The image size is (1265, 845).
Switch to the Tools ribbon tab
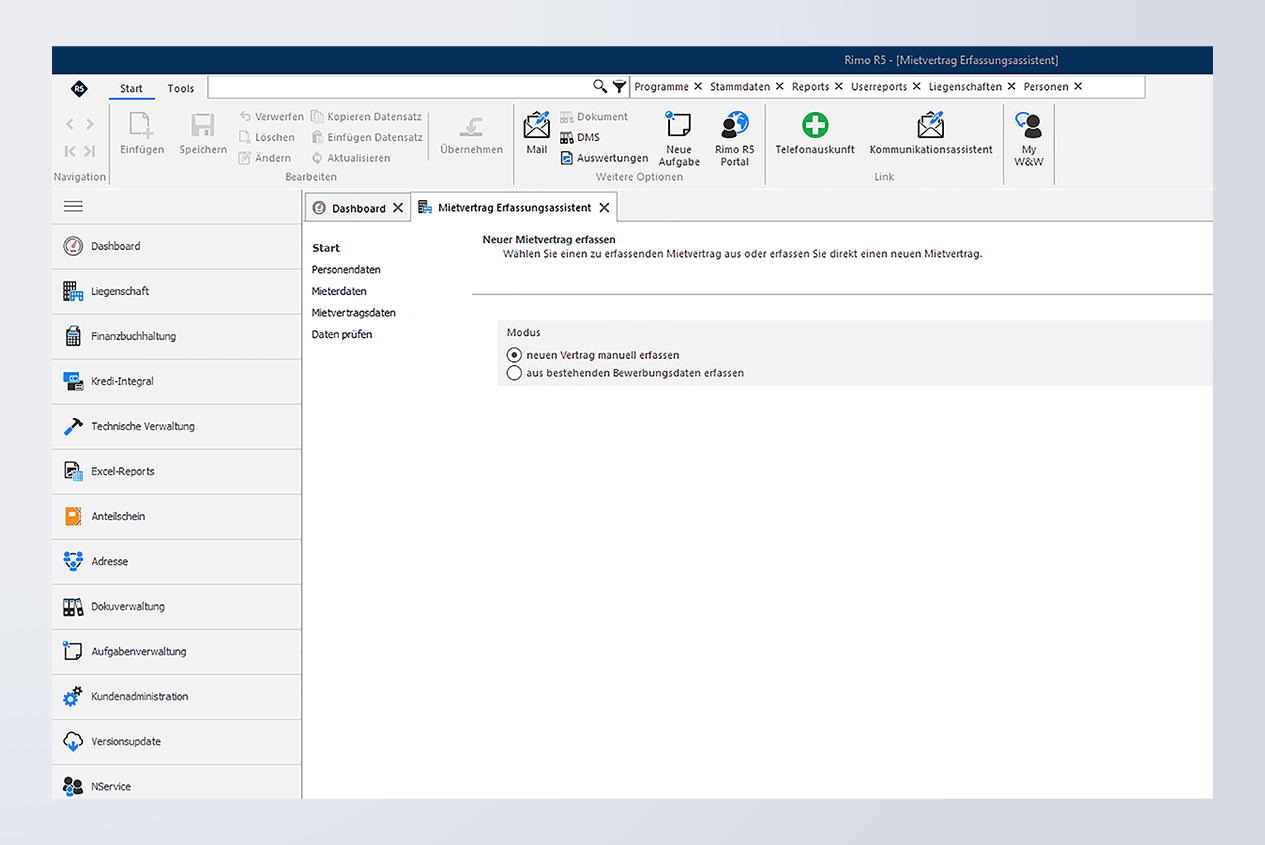181,88
